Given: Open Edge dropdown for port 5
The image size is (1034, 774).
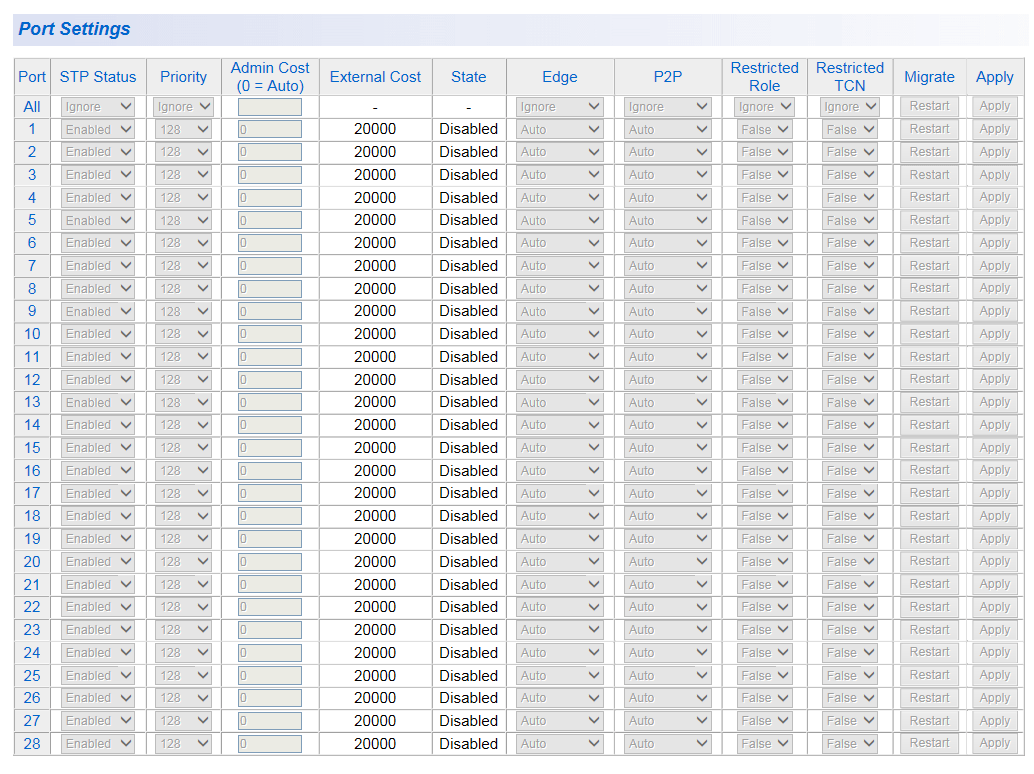Looking at the screenshot, I should 559,220.
